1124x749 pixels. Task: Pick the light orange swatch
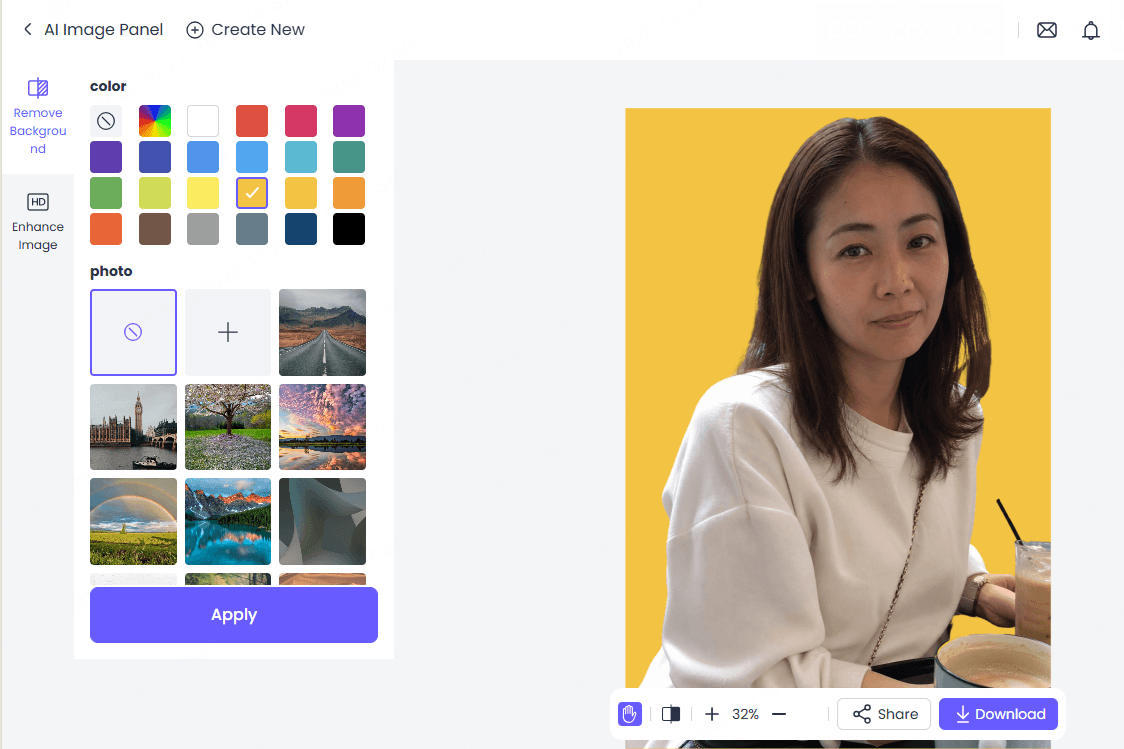click(x=349, y=193)
